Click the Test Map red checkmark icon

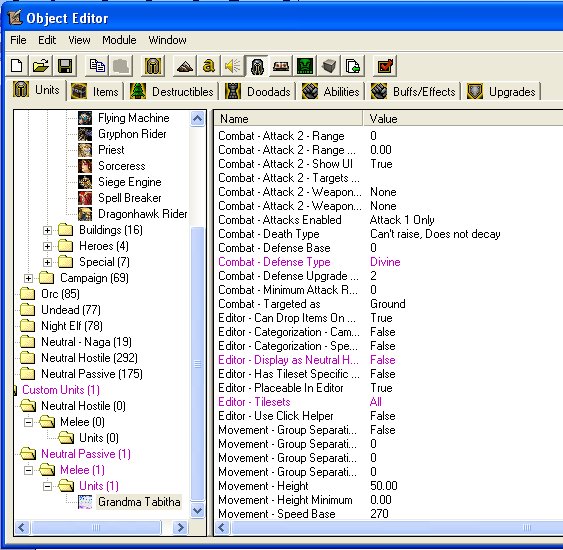click(385, 66)
